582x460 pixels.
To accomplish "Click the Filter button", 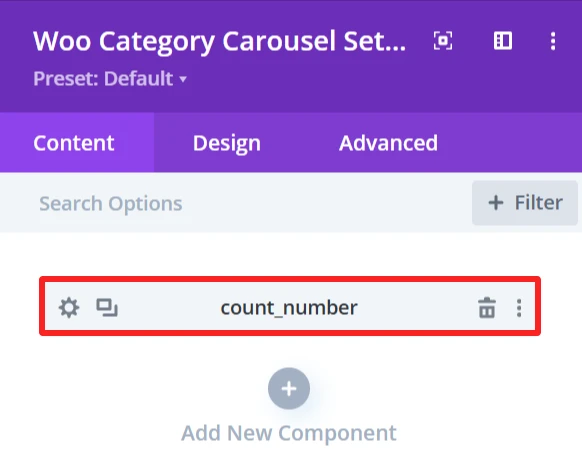I will (x=525, y=203).
